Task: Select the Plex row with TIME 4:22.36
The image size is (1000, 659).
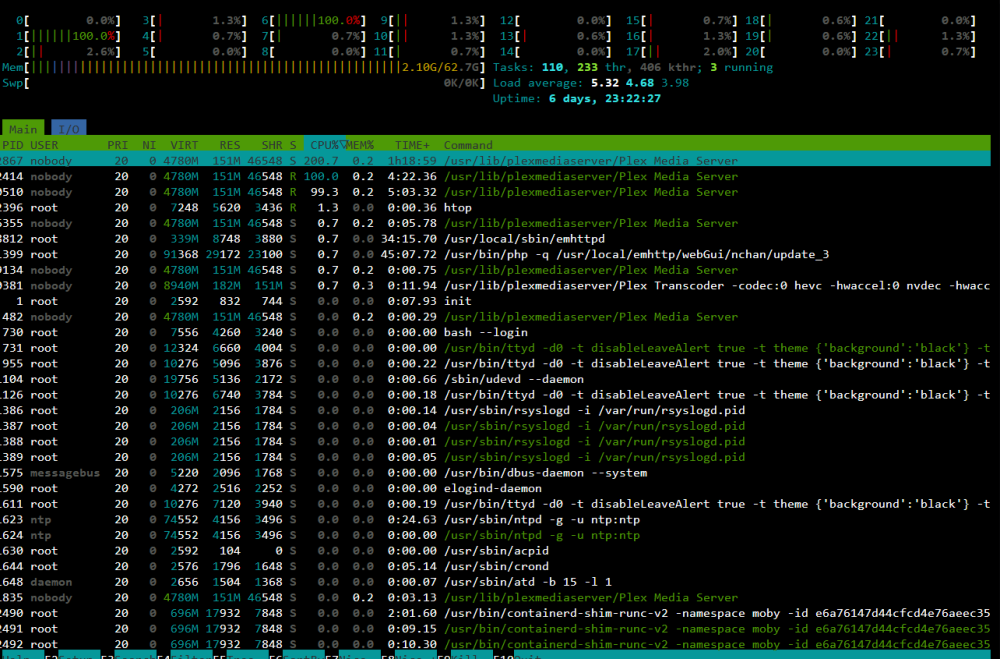Action: pos(496,176)
